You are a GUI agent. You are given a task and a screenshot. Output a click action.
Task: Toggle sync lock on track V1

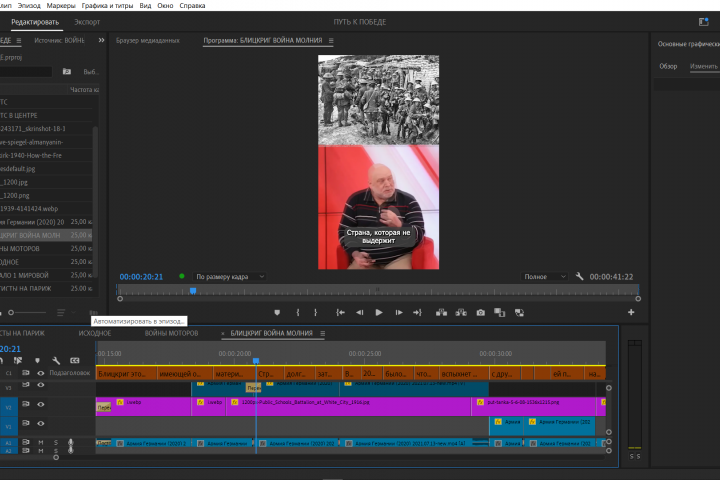(x=26, y=424)
